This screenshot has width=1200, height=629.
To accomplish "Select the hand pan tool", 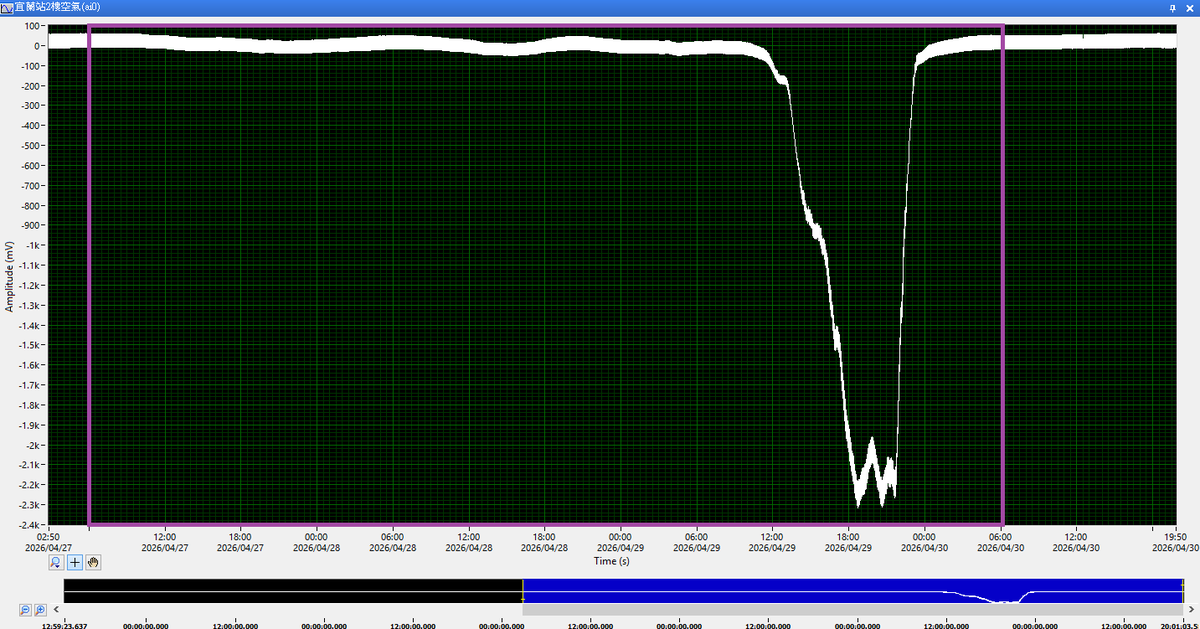I will [x=93, y=562].
